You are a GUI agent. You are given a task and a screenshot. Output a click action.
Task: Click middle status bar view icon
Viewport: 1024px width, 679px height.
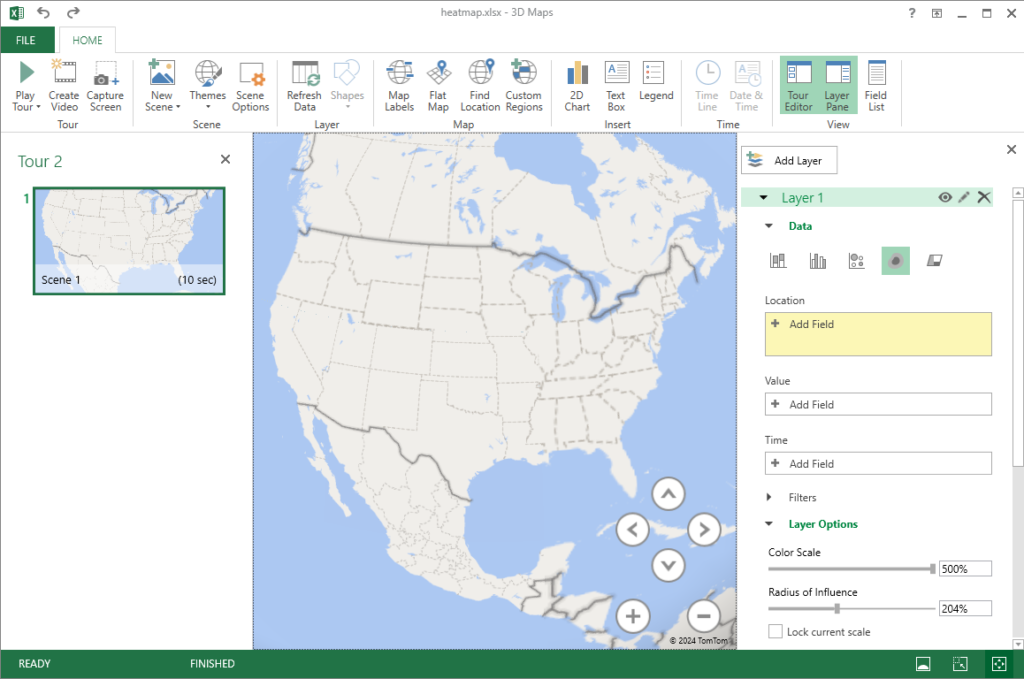[x=960, y=664]
